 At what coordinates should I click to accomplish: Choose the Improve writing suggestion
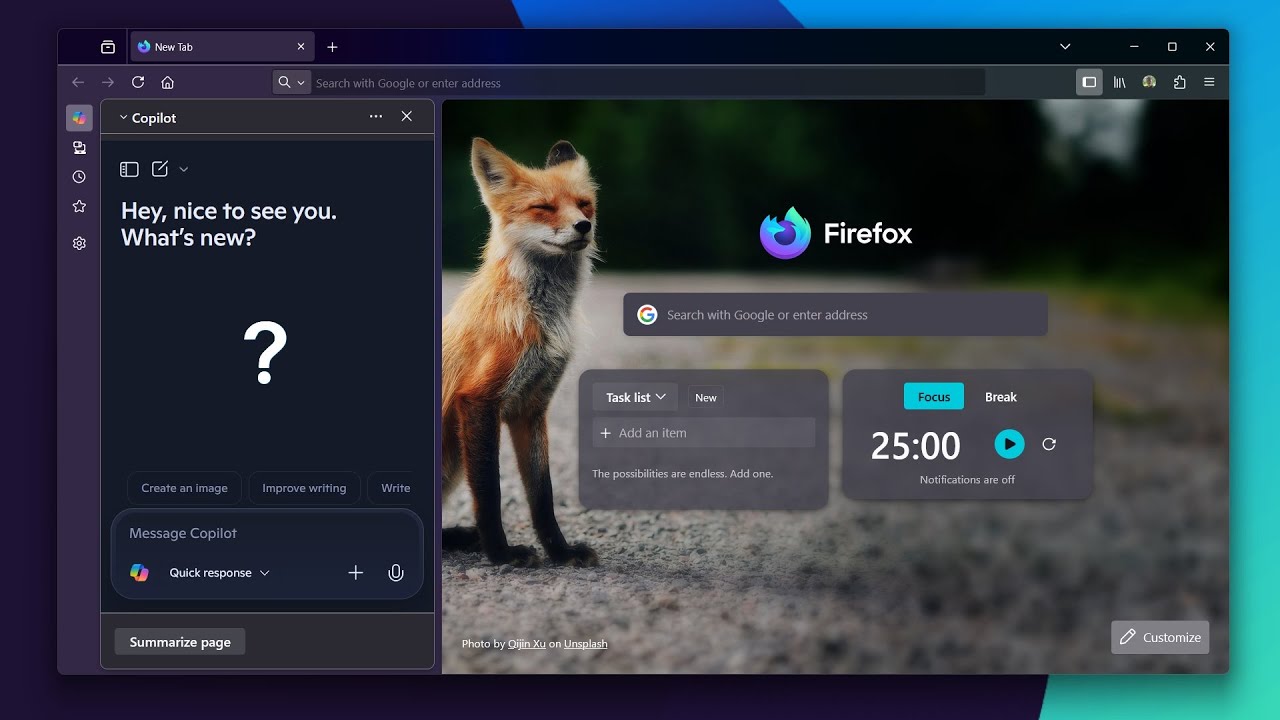click(x=304, y=488)
